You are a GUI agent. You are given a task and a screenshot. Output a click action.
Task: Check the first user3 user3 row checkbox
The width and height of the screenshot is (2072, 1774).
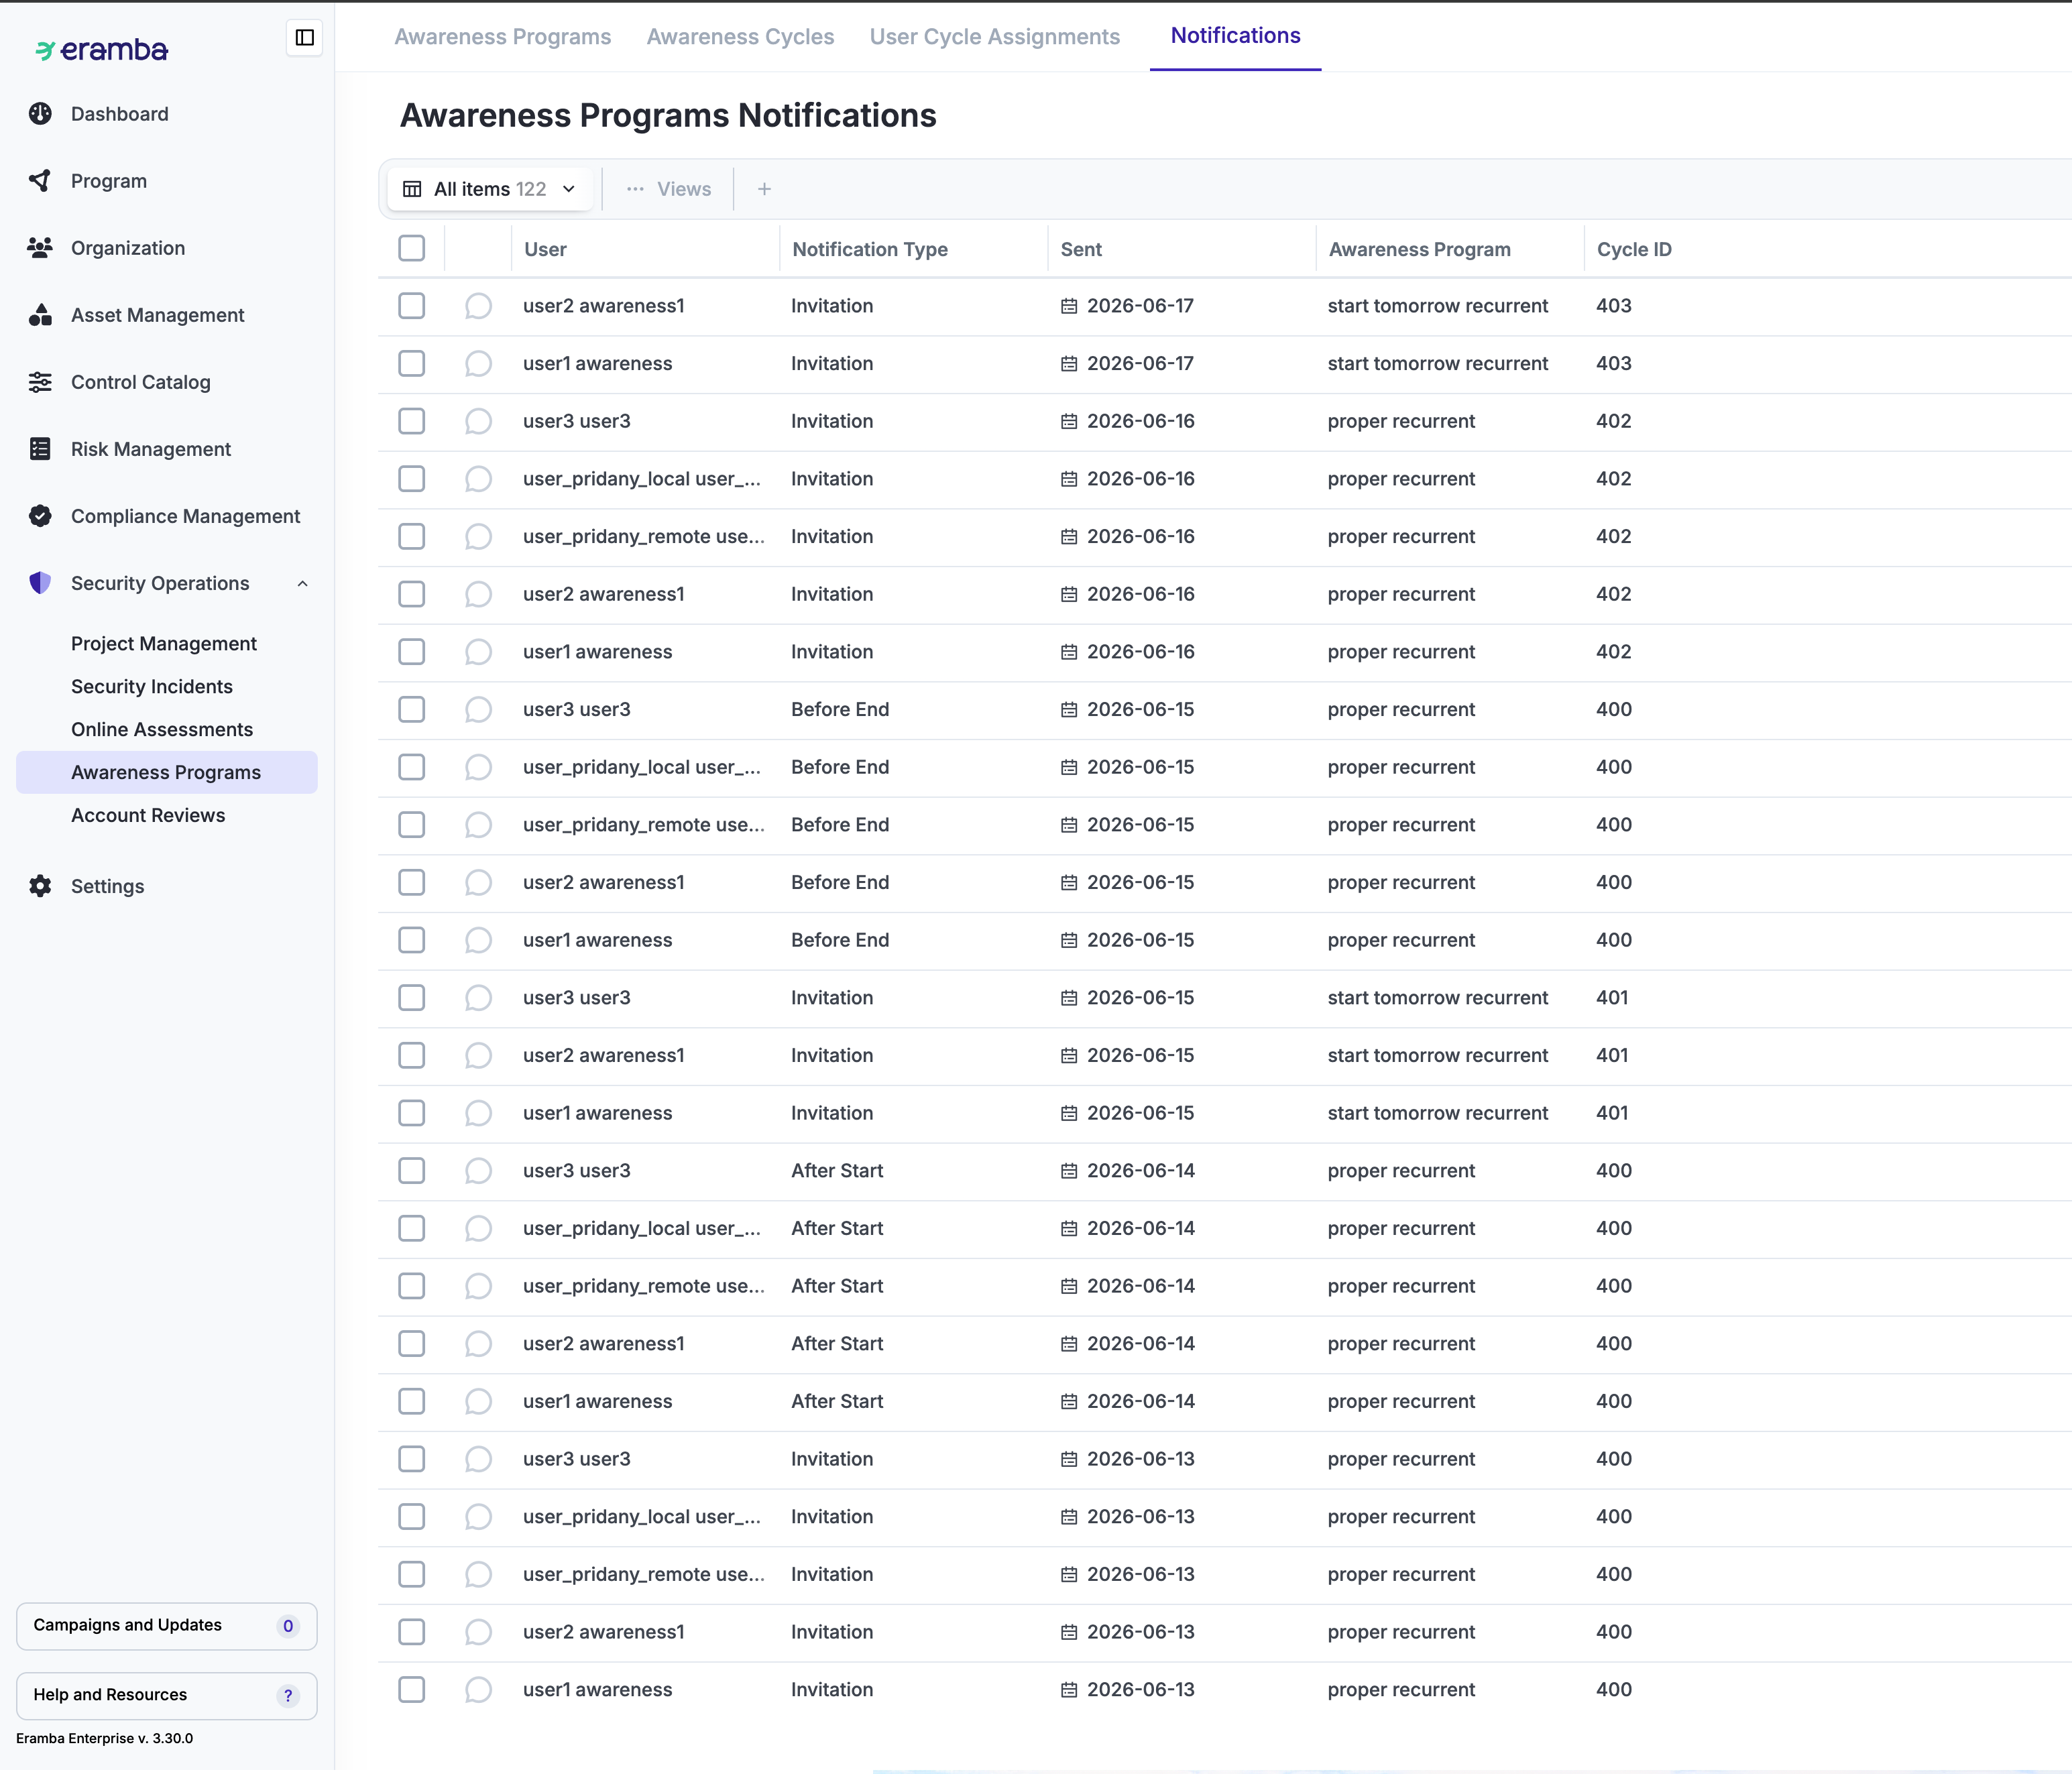coord(412,421)
